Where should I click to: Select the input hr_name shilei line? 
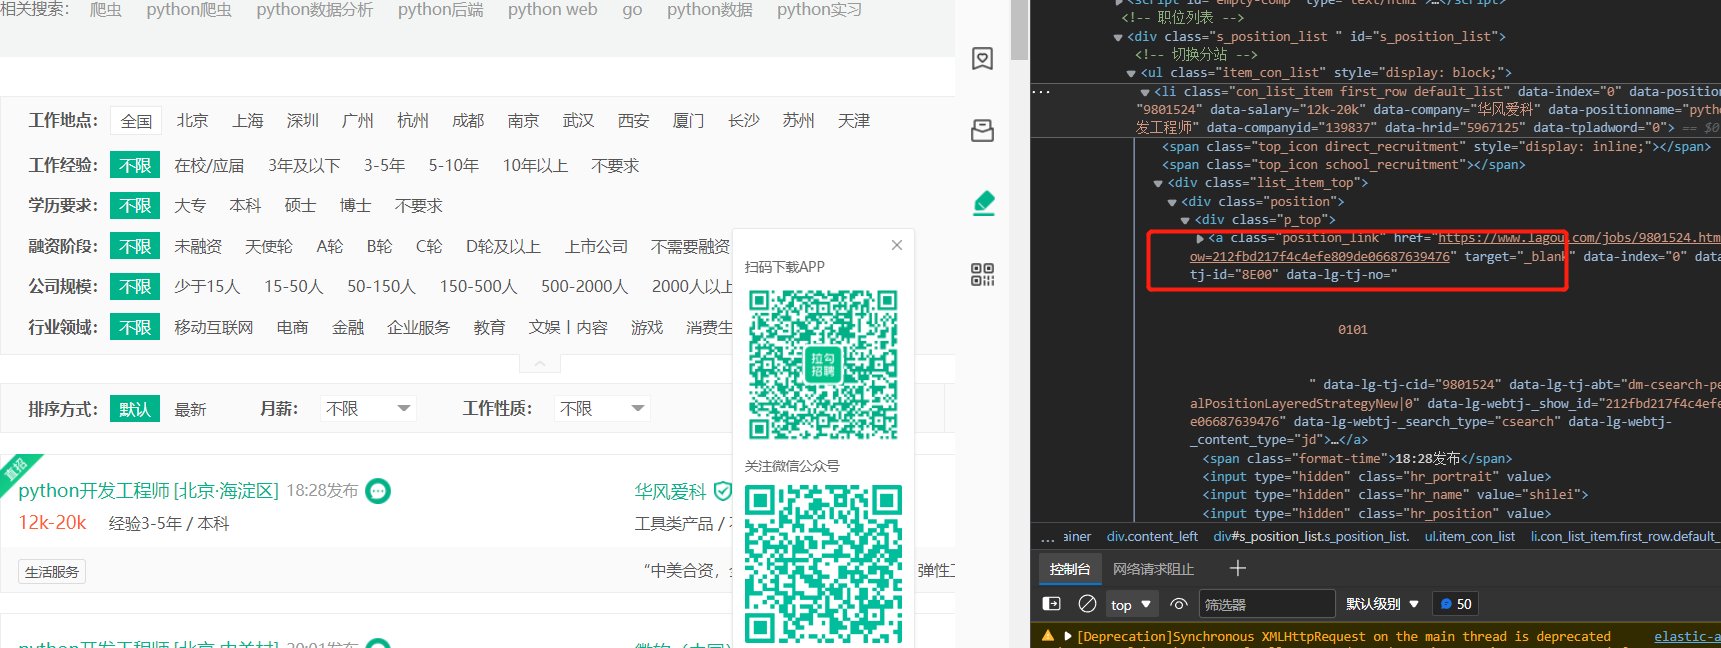[1394, 495]
